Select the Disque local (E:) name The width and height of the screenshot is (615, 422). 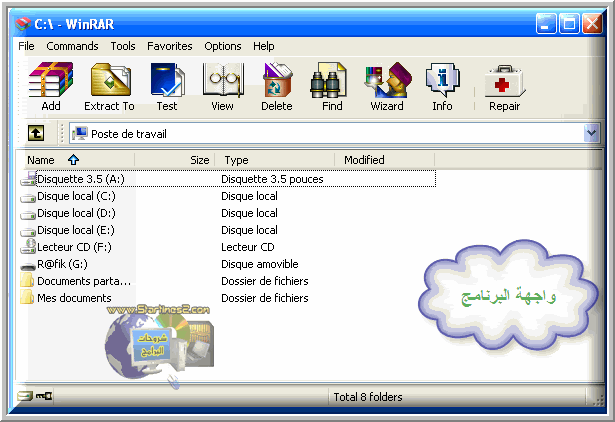(x=76, y=230)
